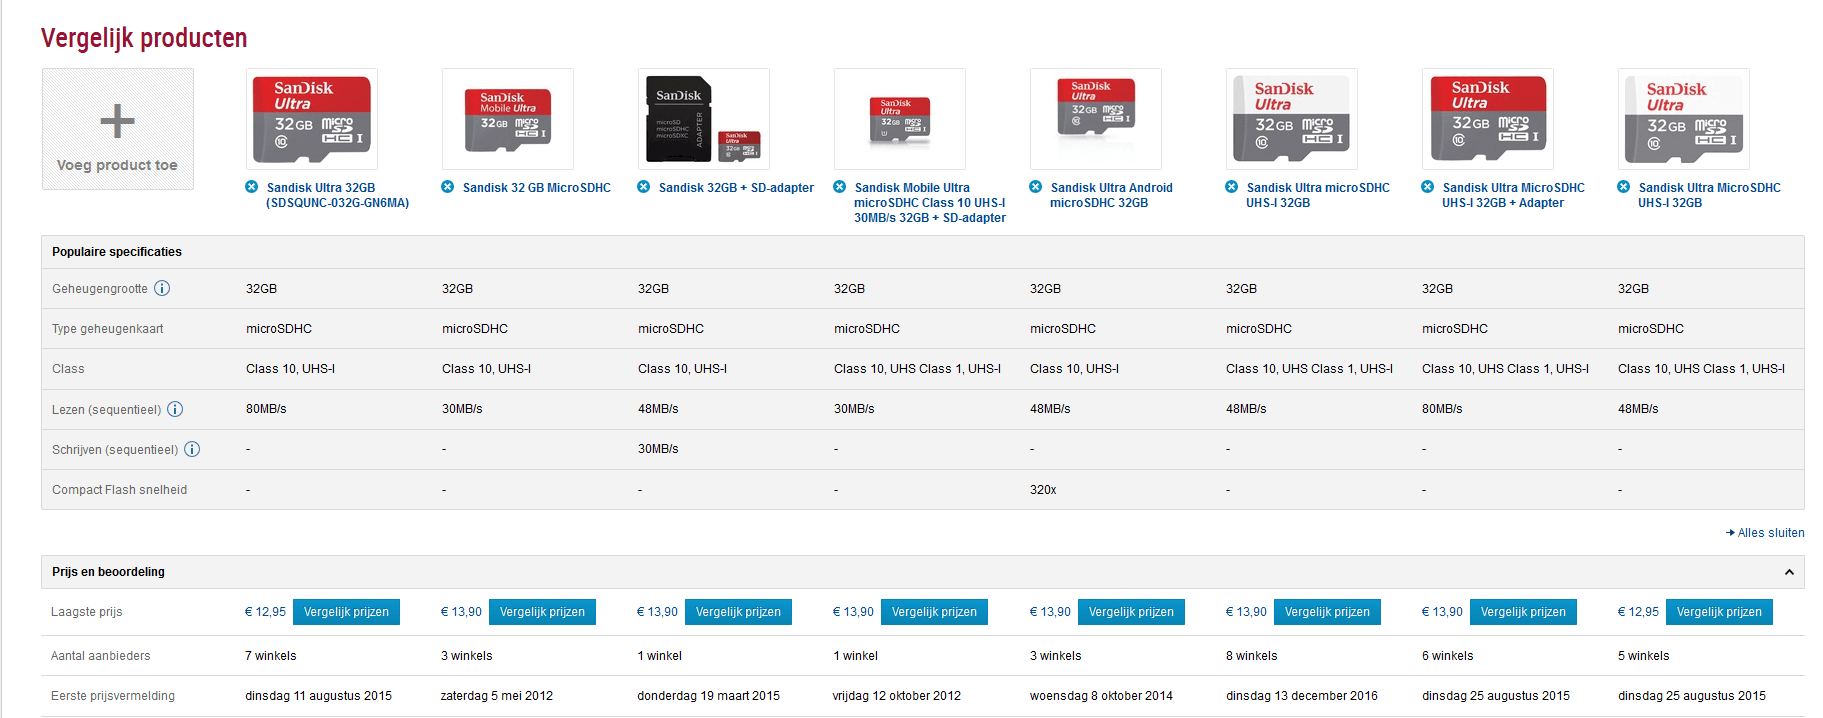This screenshot has width=1823, height=718.
Task: Click the date dinsdag 13 december 2016
Action: click(x=1302, y=696)
